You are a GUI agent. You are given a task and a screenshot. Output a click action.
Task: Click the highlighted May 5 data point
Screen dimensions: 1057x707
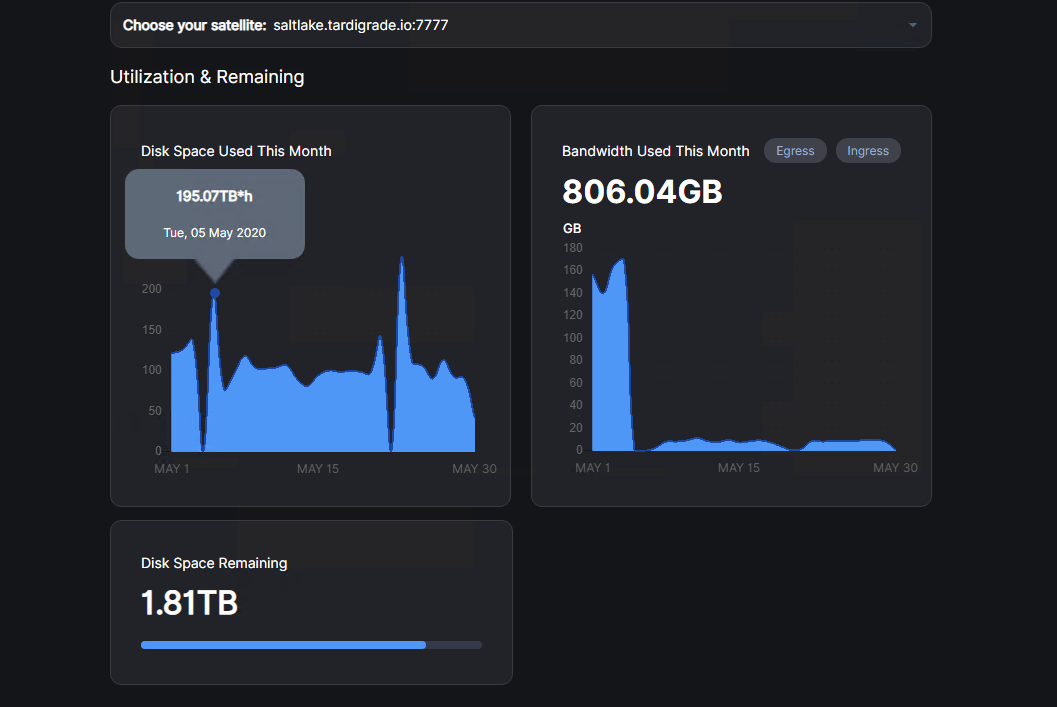coord(215,293)
